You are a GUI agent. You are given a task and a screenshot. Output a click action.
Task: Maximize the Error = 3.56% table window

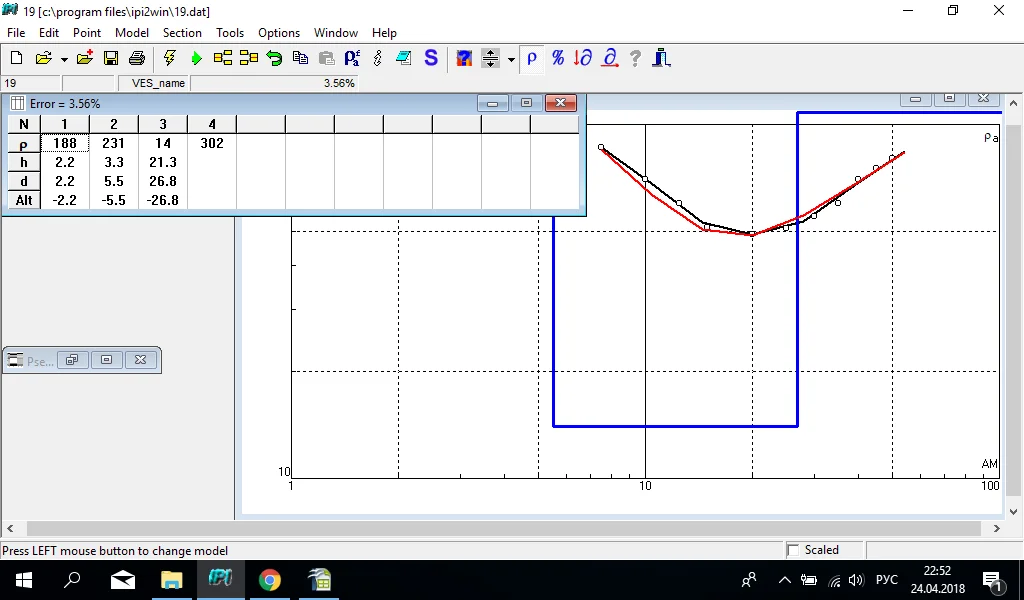[526, 103]
